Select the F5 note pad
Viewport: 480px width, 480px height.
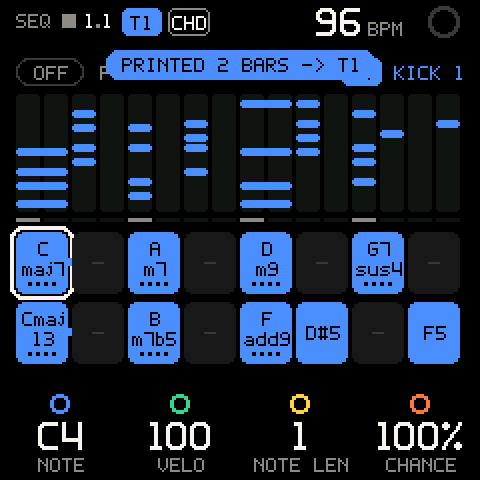[434, 333]
